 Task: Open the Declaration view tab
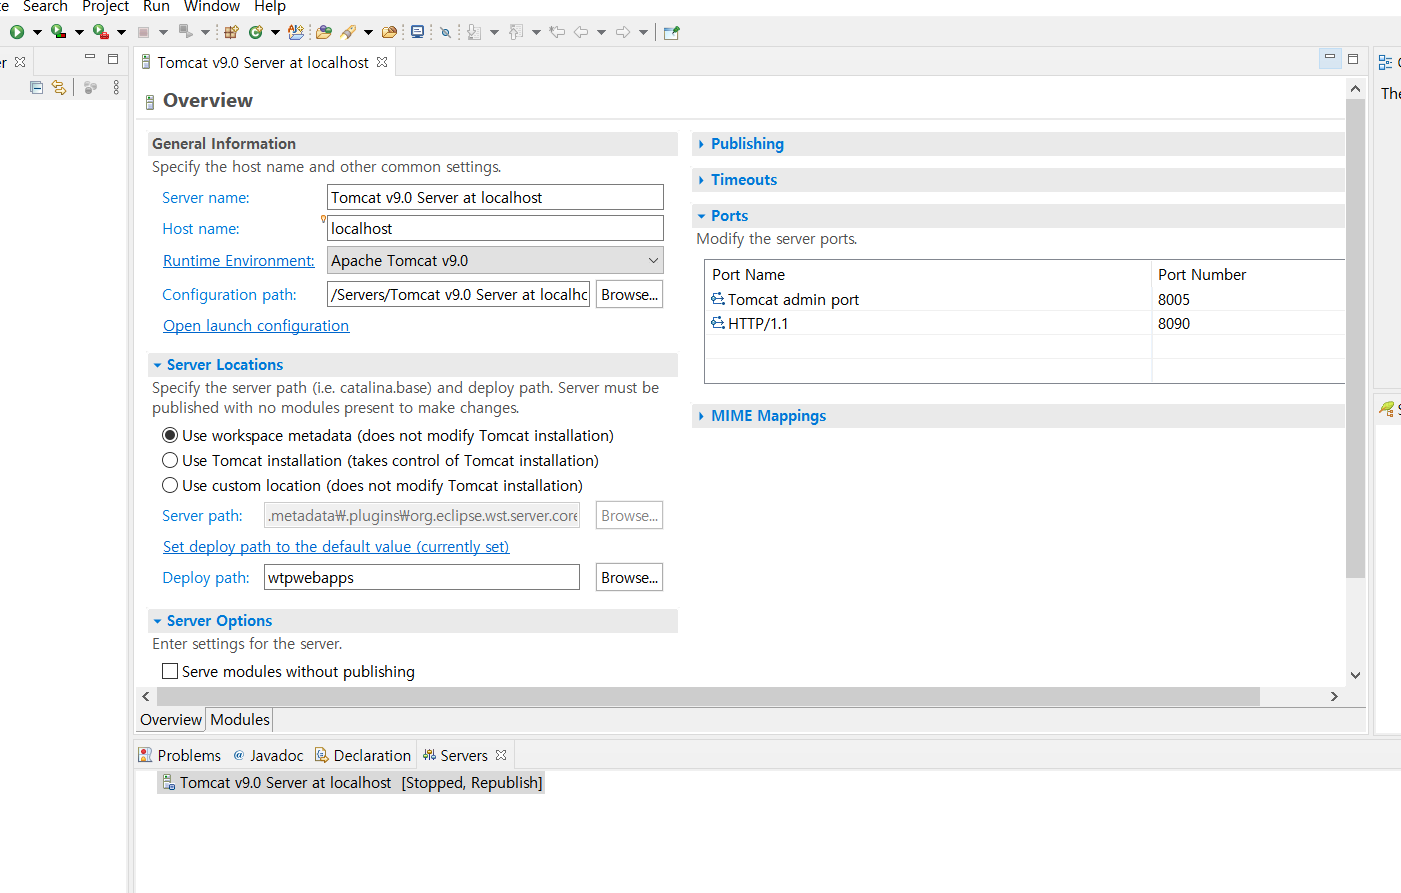363,755
